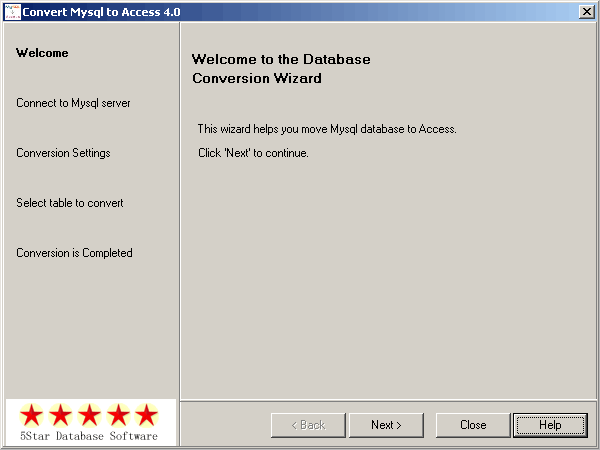Select the 'Select table to convert' step
The image size is (600, 450).
pos(70,203)
